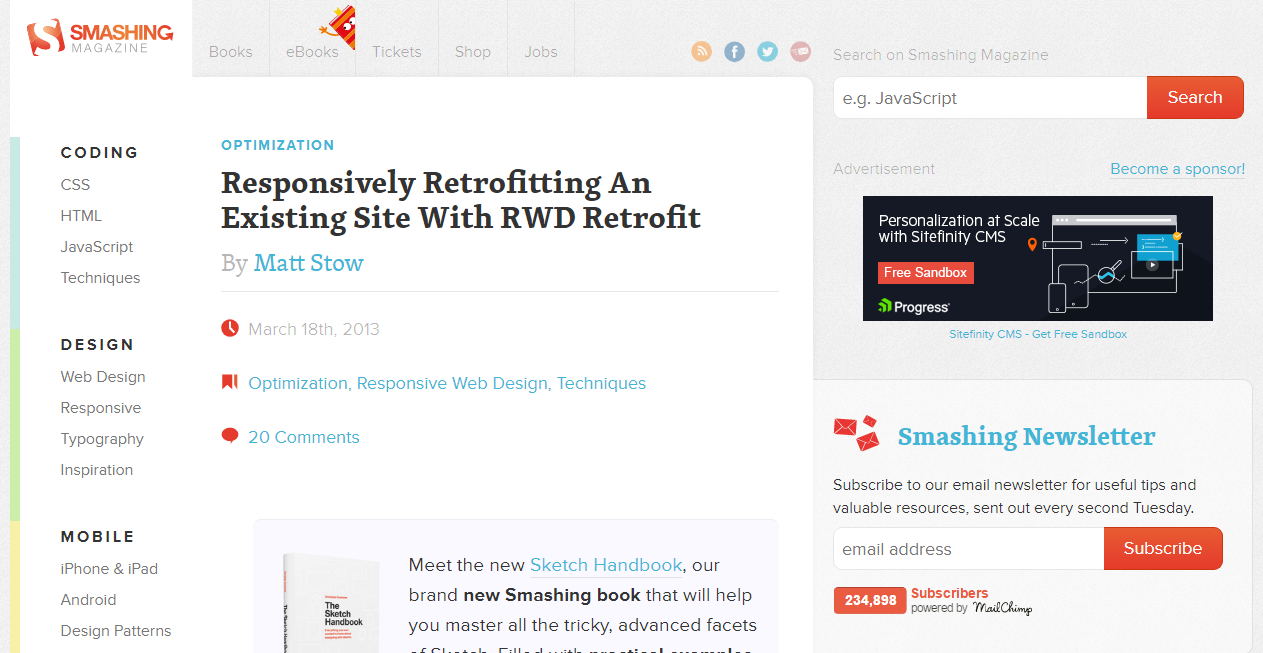
Task: Open author Matt Stow's profile link
Action: click(x=309, y=263)
